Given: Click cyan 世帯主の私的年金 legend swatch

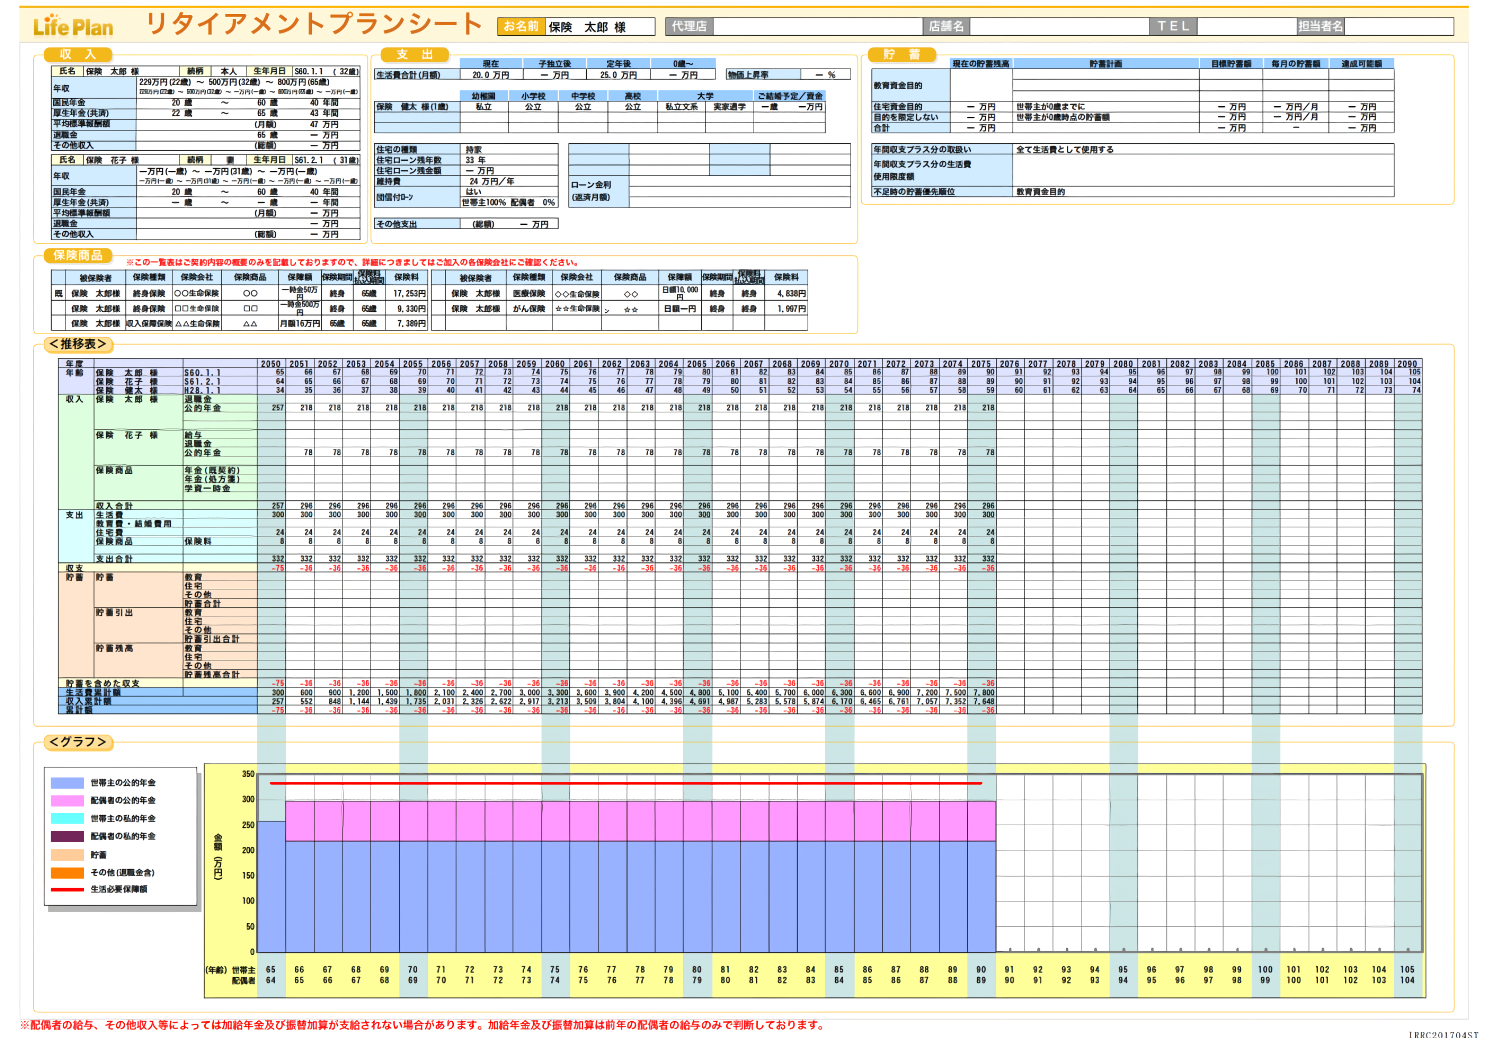Looking at the screenshot, I should pyautogui.click(x=67, y=819).
